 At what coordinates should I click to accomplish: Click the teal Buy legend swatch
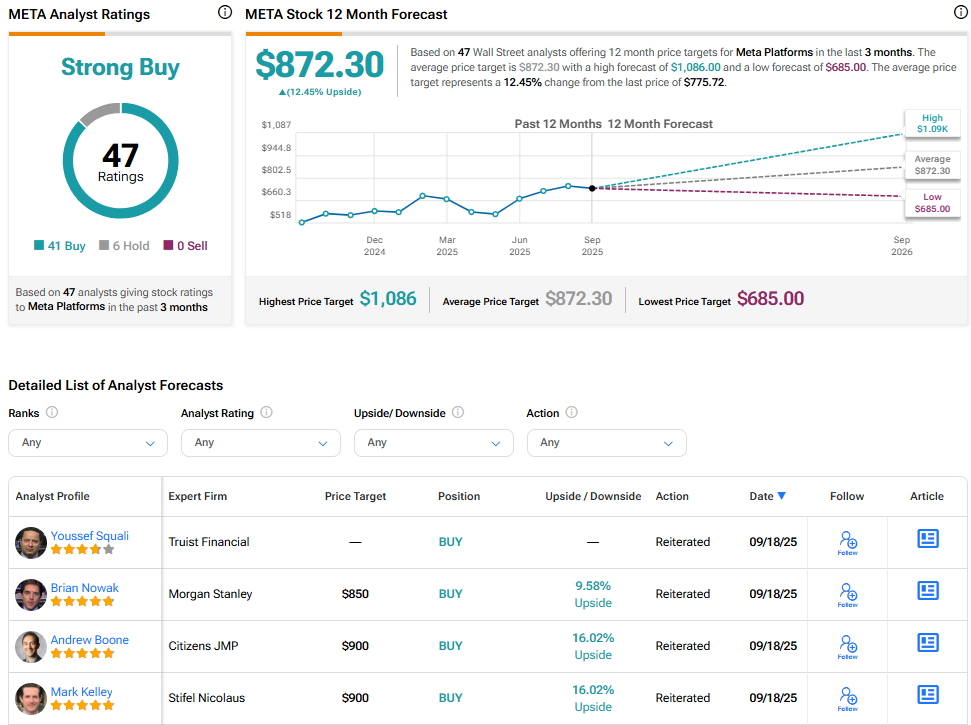click(39, 245)
